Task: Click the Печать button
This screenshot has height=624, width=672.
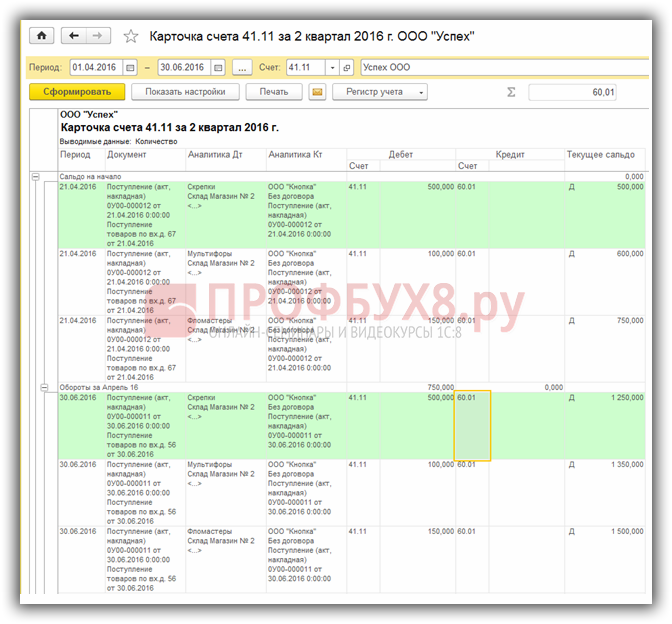Action: pyautogui.click(x=273, y=92)
